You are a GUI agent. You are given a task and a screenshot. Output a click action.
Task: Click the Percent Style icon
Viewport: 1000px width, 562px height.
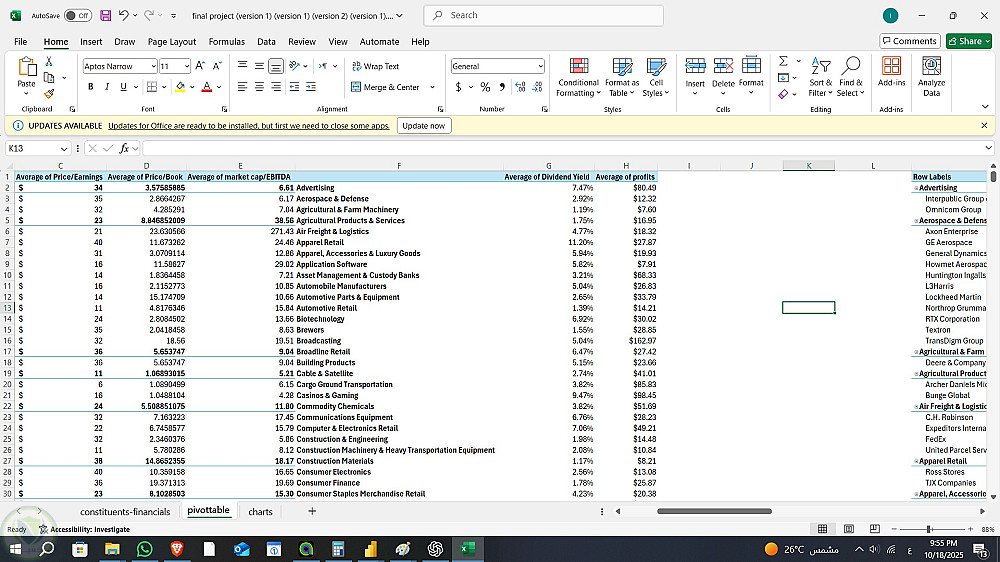[x=486, y=87]
